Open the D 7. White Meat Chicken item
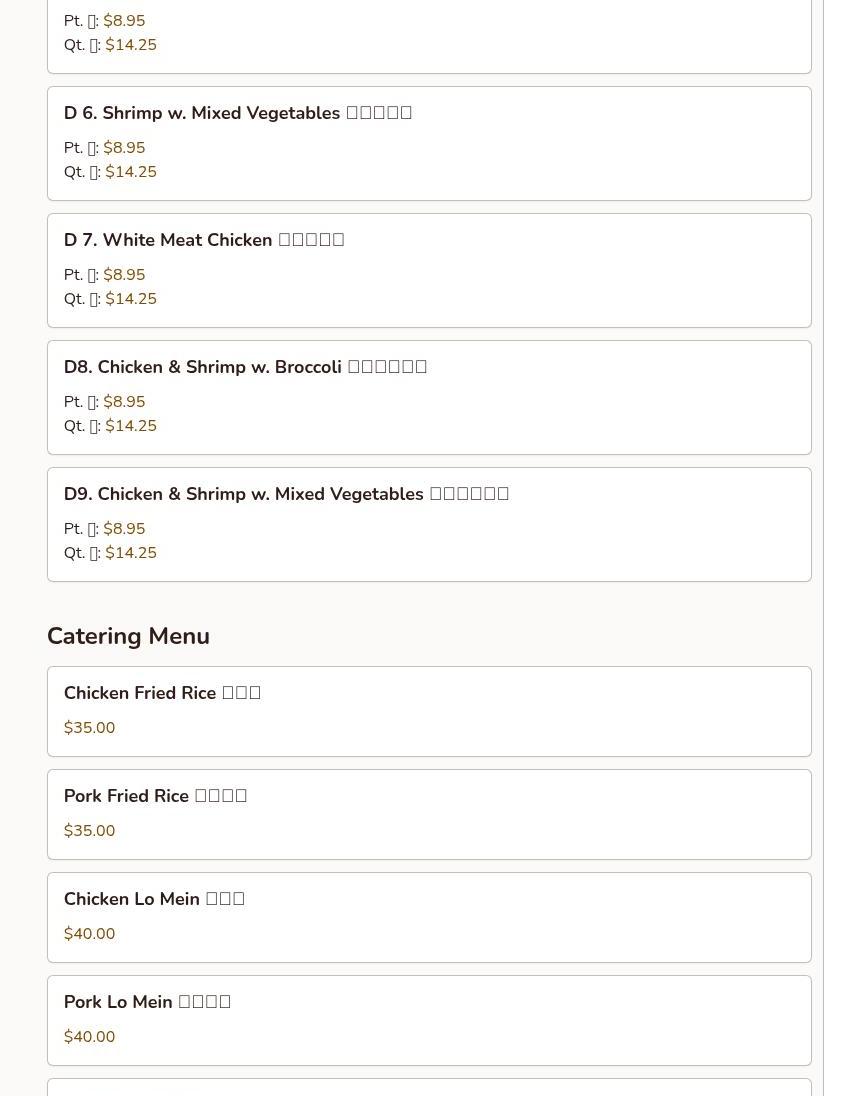 tap(203, 240)
